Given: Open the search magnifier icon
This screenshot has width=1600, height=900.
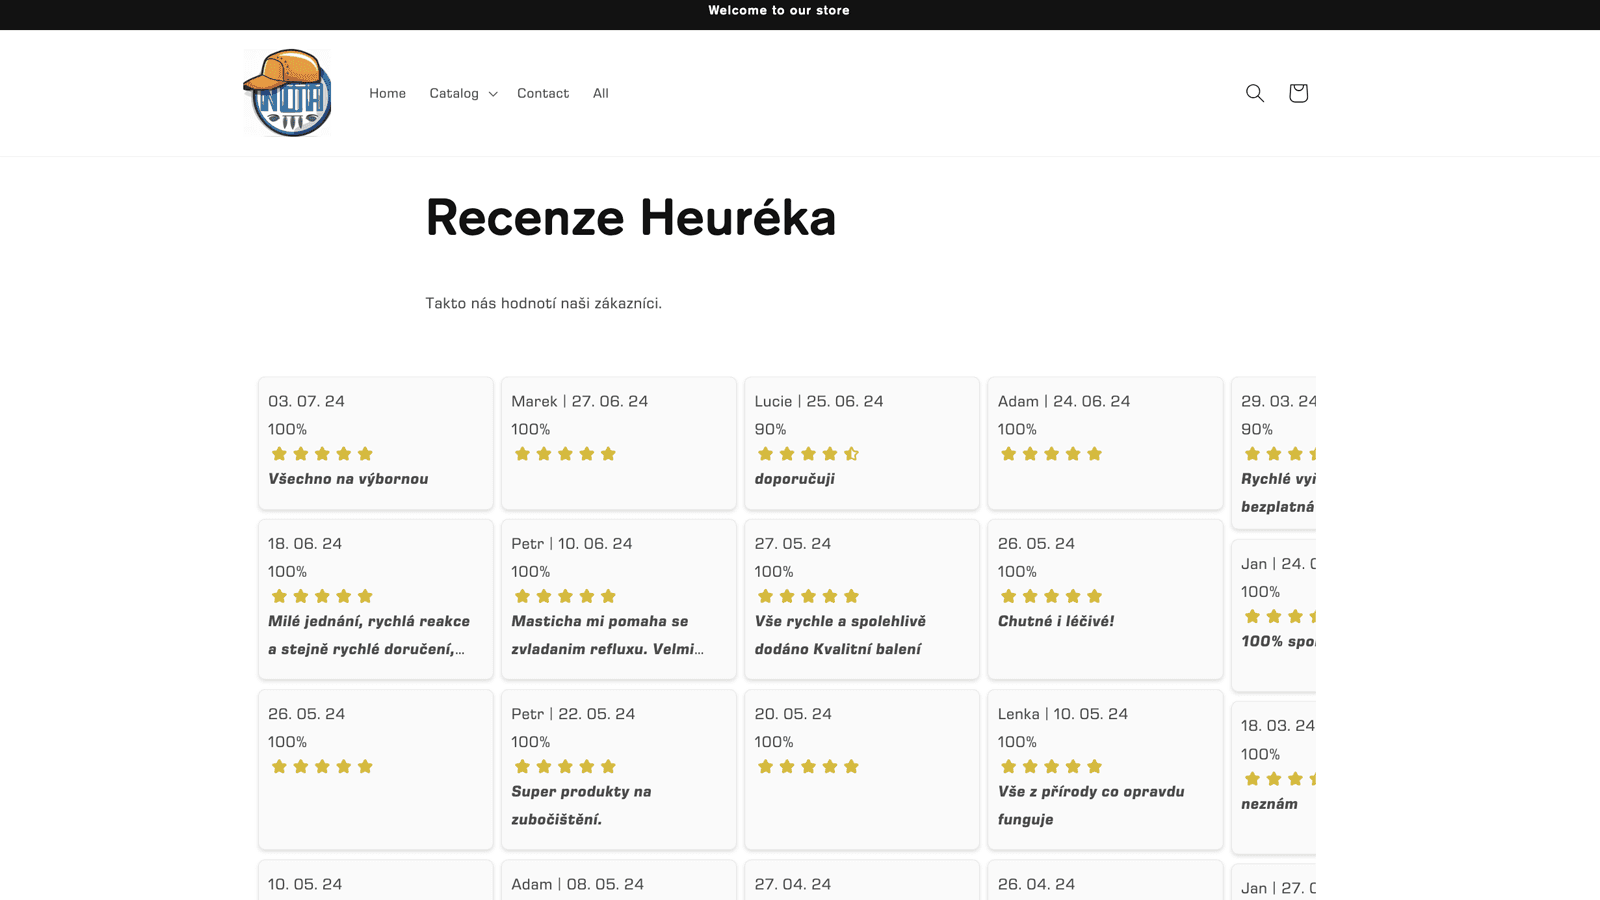Looking at the screenshot, I should pyautogui.click(x=1254, y=93).
